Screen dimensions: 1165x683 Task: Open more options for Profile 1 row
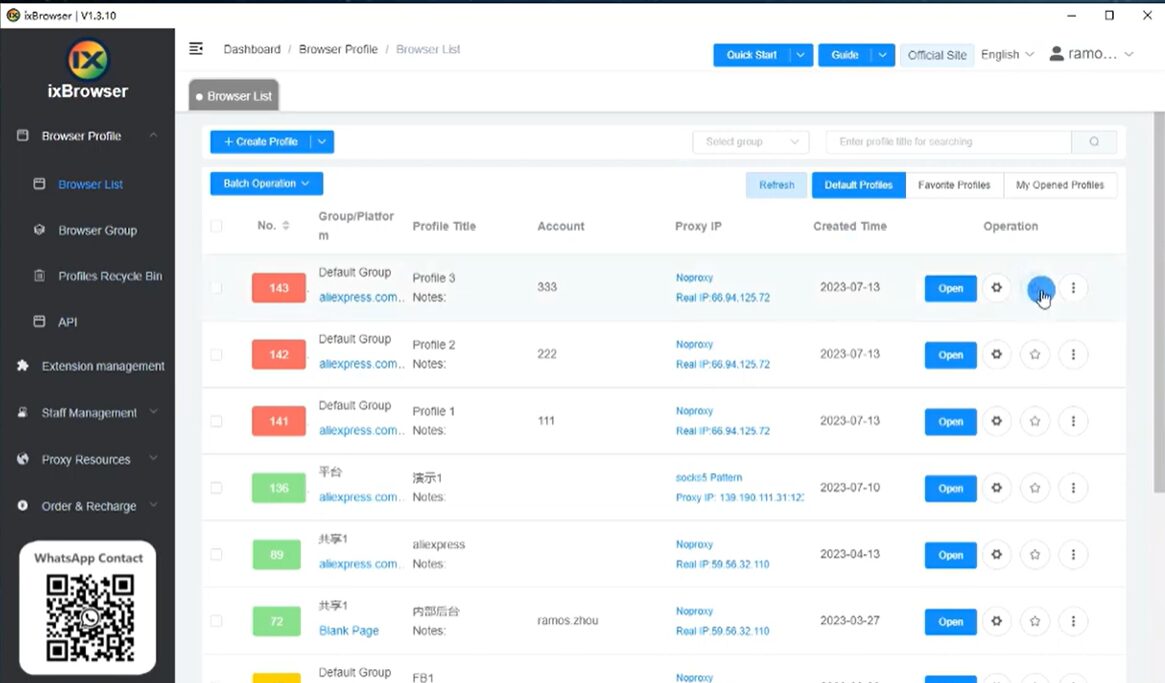(1073, 421)
